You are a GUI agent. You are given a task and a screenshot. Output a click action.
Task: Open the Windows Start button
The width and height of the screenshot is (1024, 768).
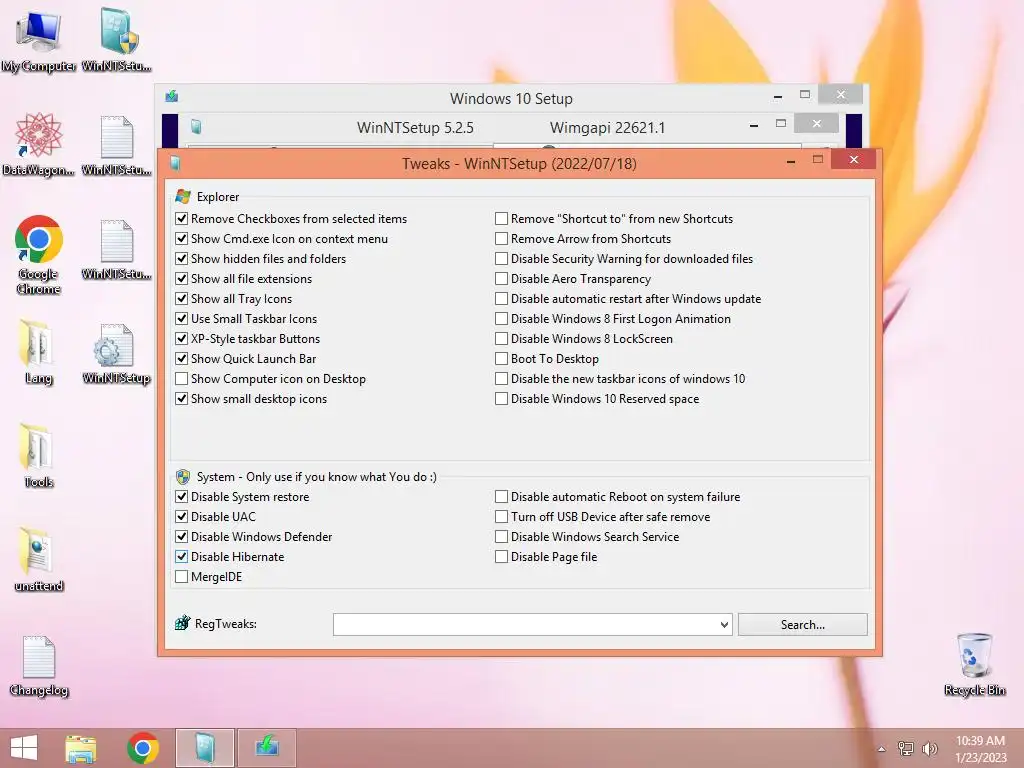tap(24, 748)
